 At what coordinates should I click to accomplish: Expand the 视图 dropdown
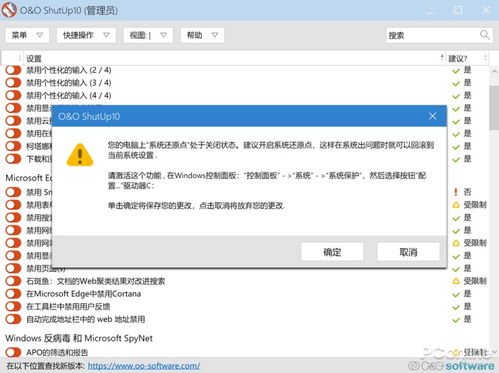pyautogui.click(x=148, y=35)
